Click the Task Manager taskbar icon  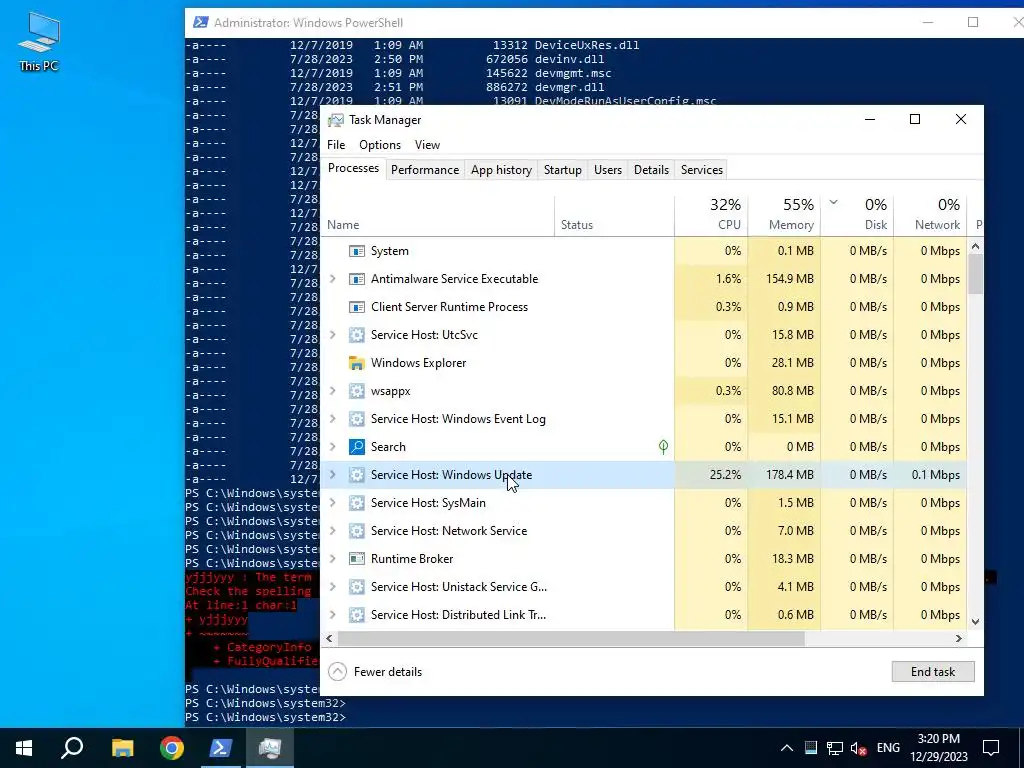(270, 748)
